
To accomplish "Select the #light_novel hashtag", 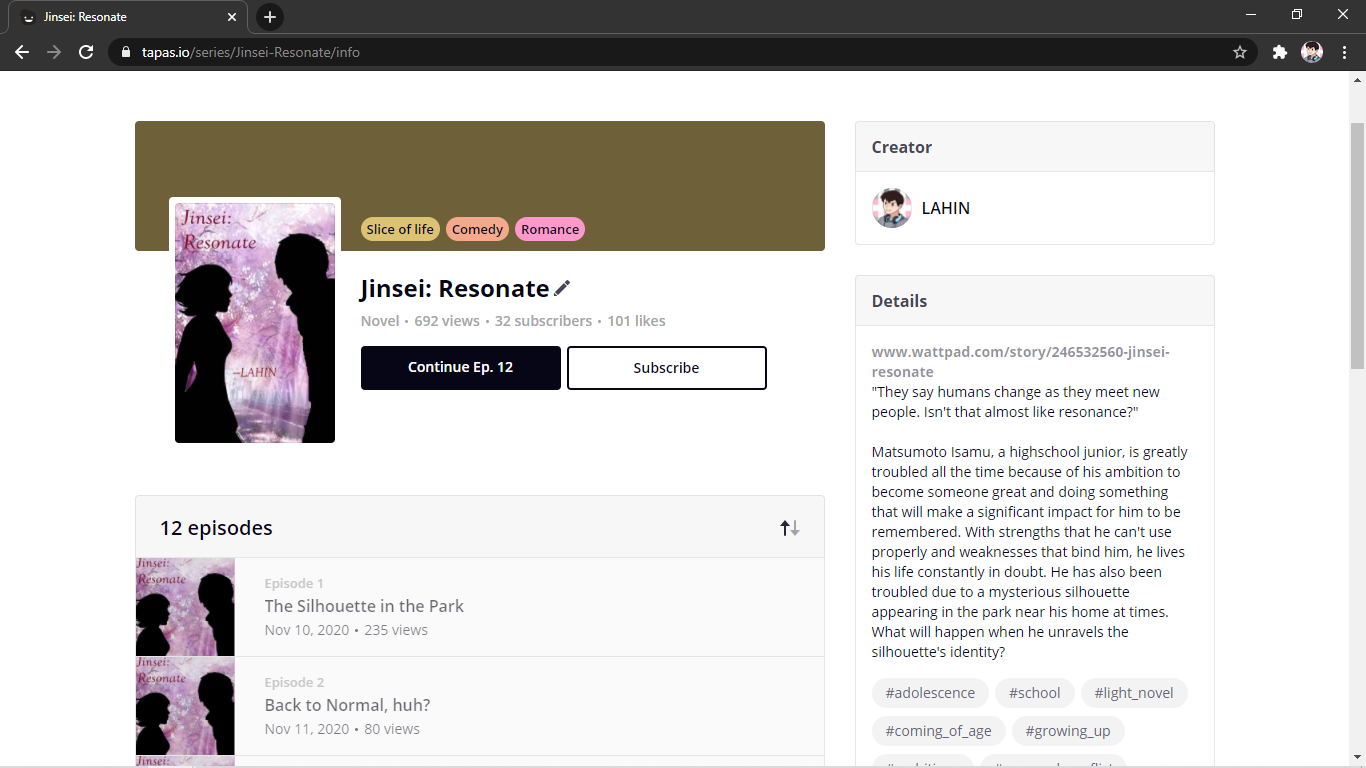I will (1133, 693).
